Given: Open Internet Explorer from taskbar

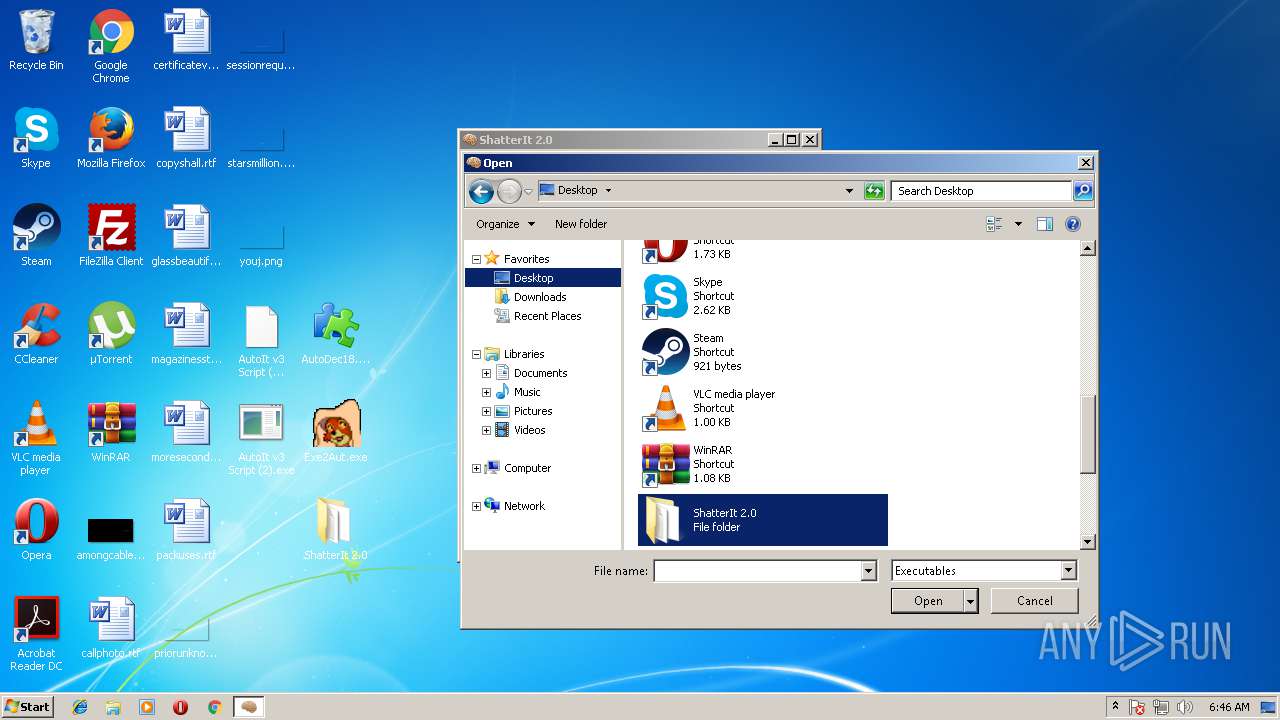Looking at the screenshot, I should [80, 707].
